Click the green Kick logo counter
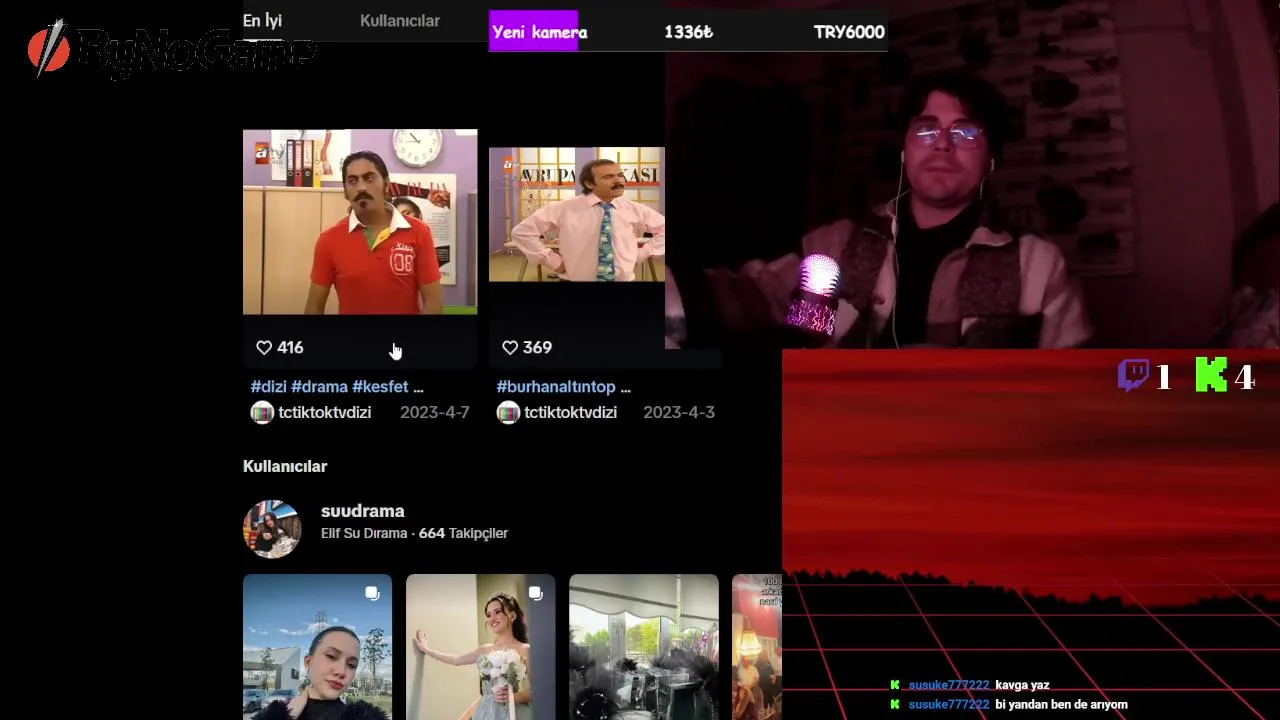Screen dimensions: 1280x720 [x=1224, y=376]
